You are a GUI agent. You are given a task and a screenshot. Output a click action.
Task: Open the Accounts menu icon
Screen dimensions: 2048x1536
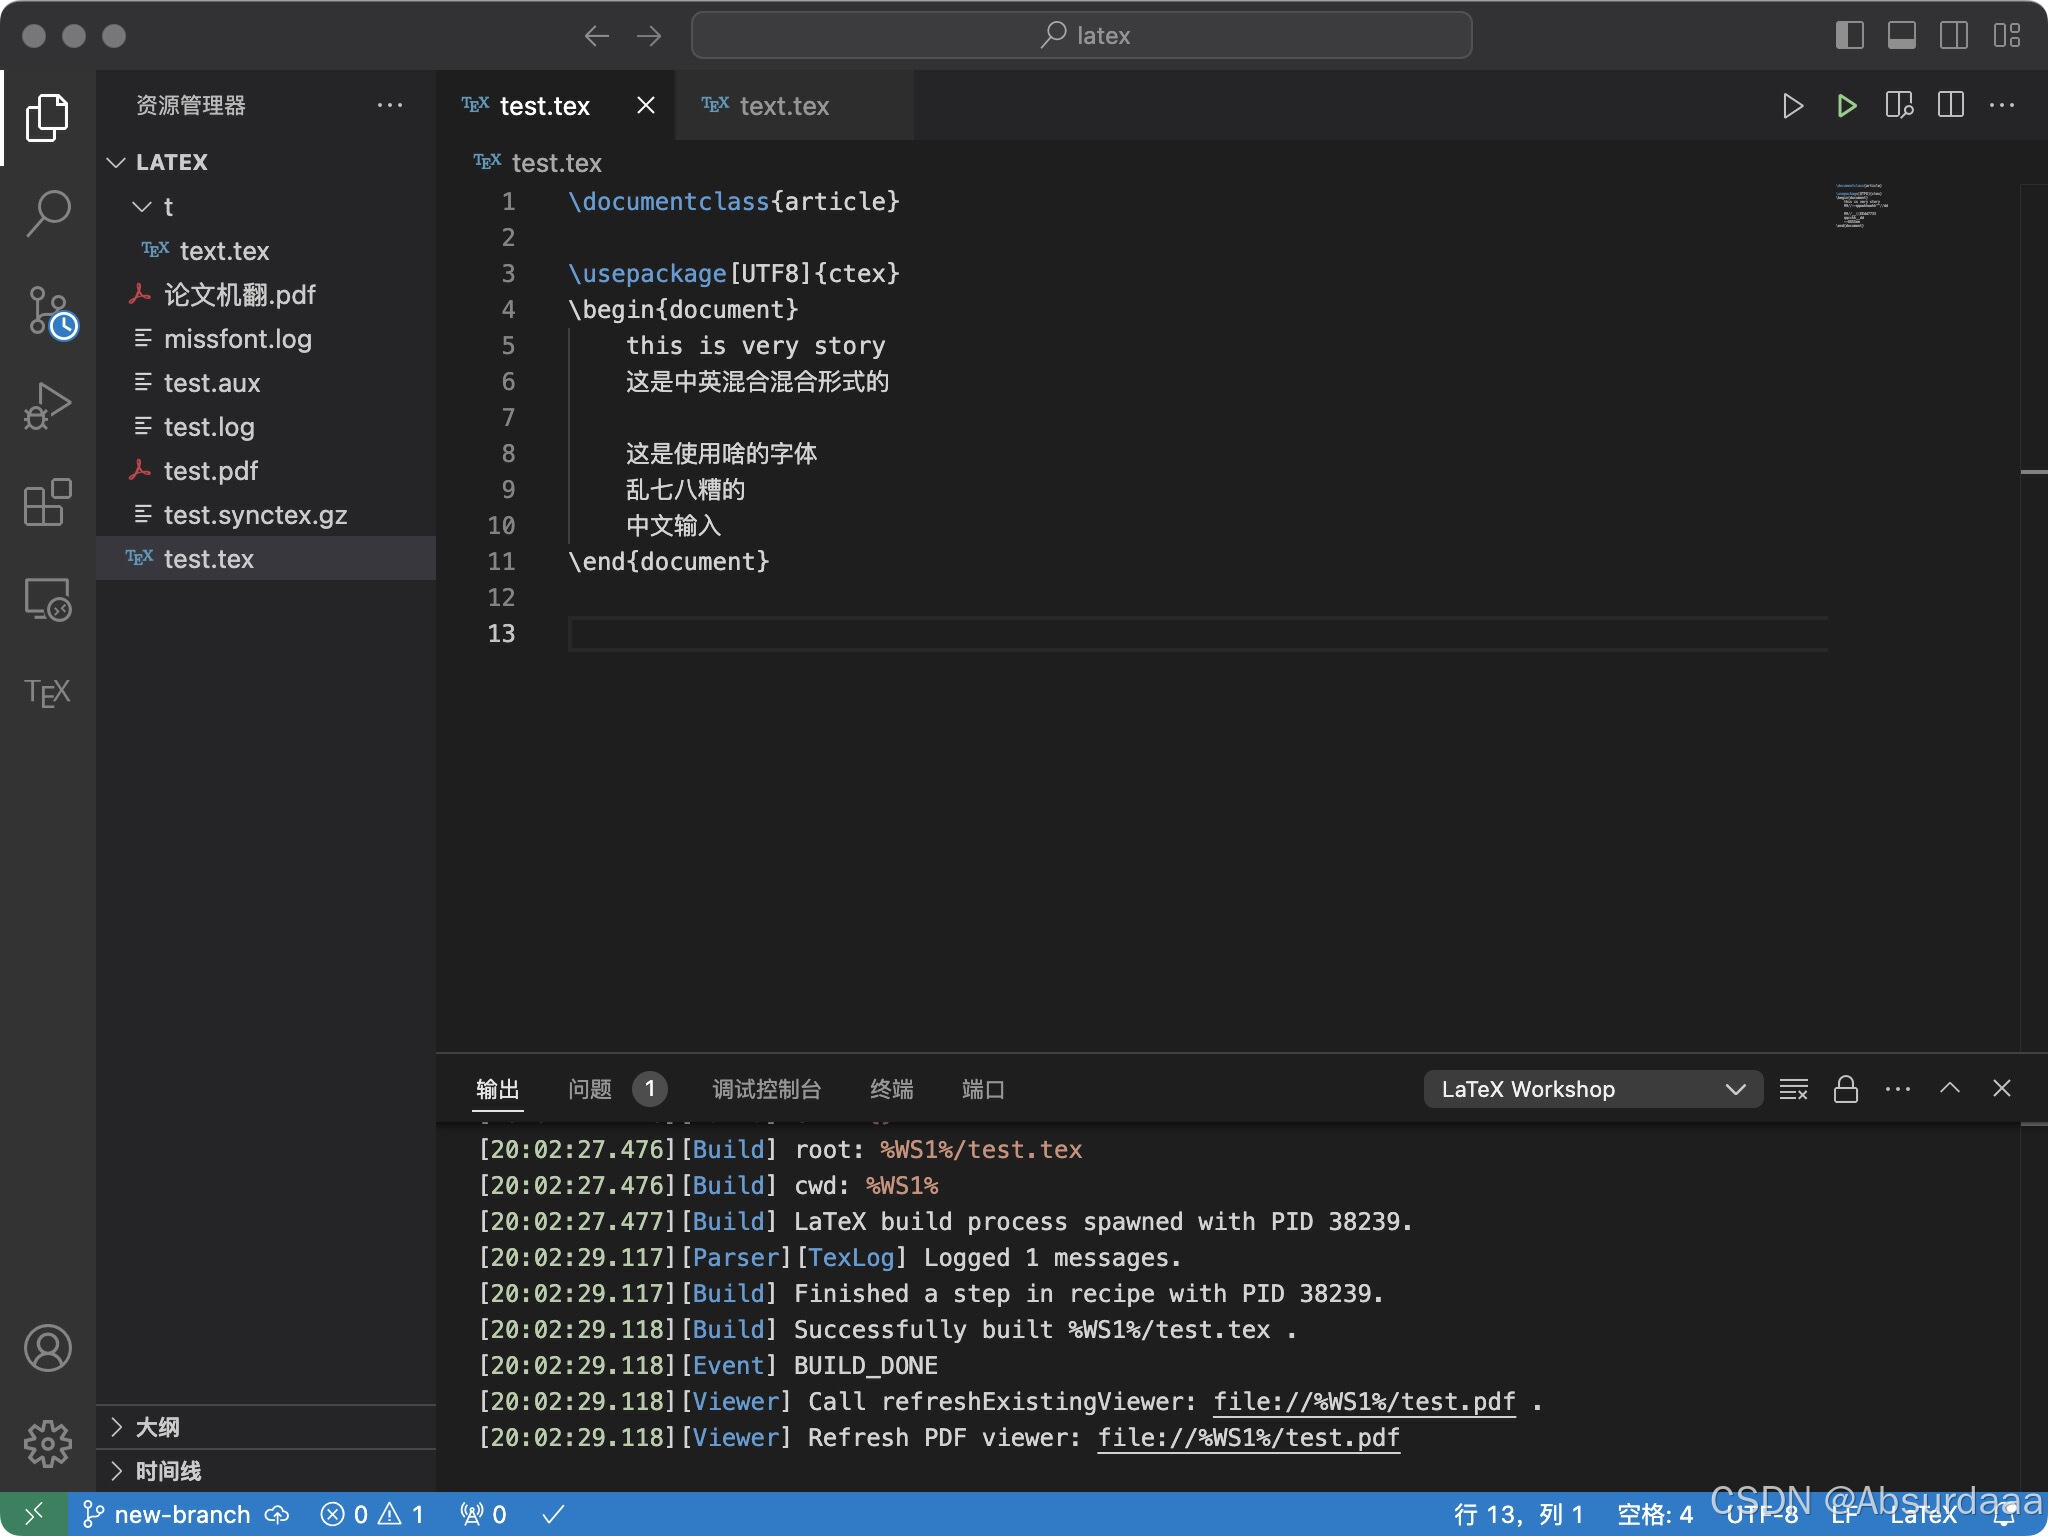tap(47, 1348)
